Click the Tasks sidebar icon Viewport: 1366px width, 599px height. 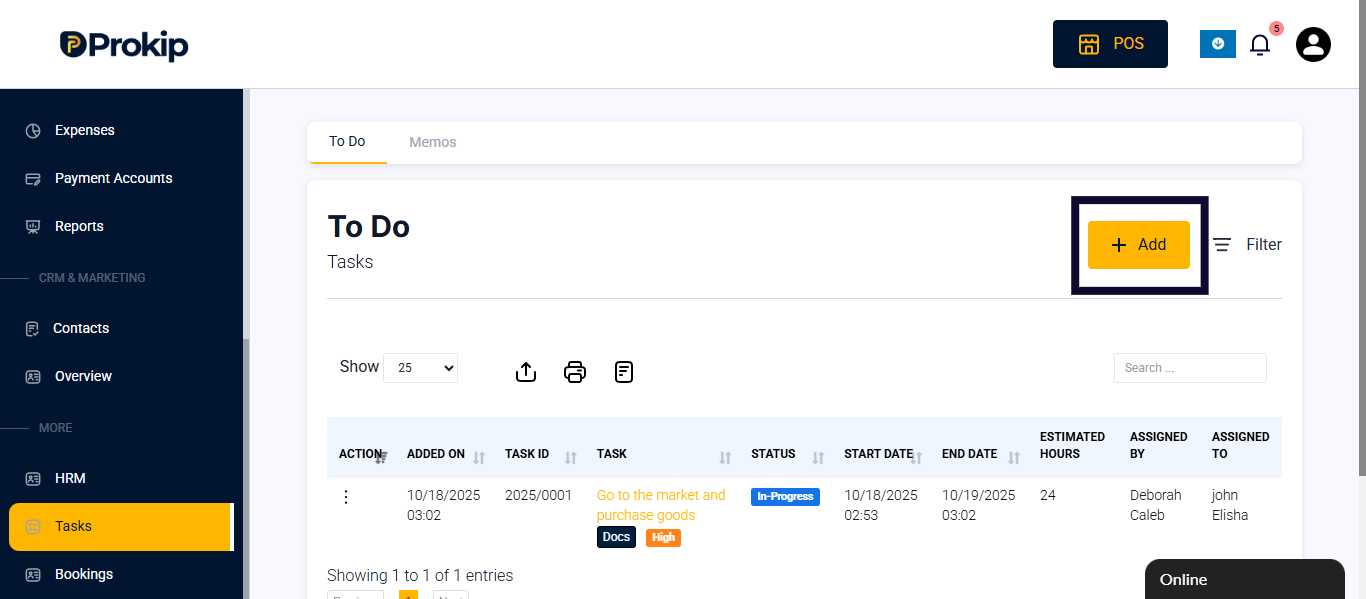click(33, 527)
